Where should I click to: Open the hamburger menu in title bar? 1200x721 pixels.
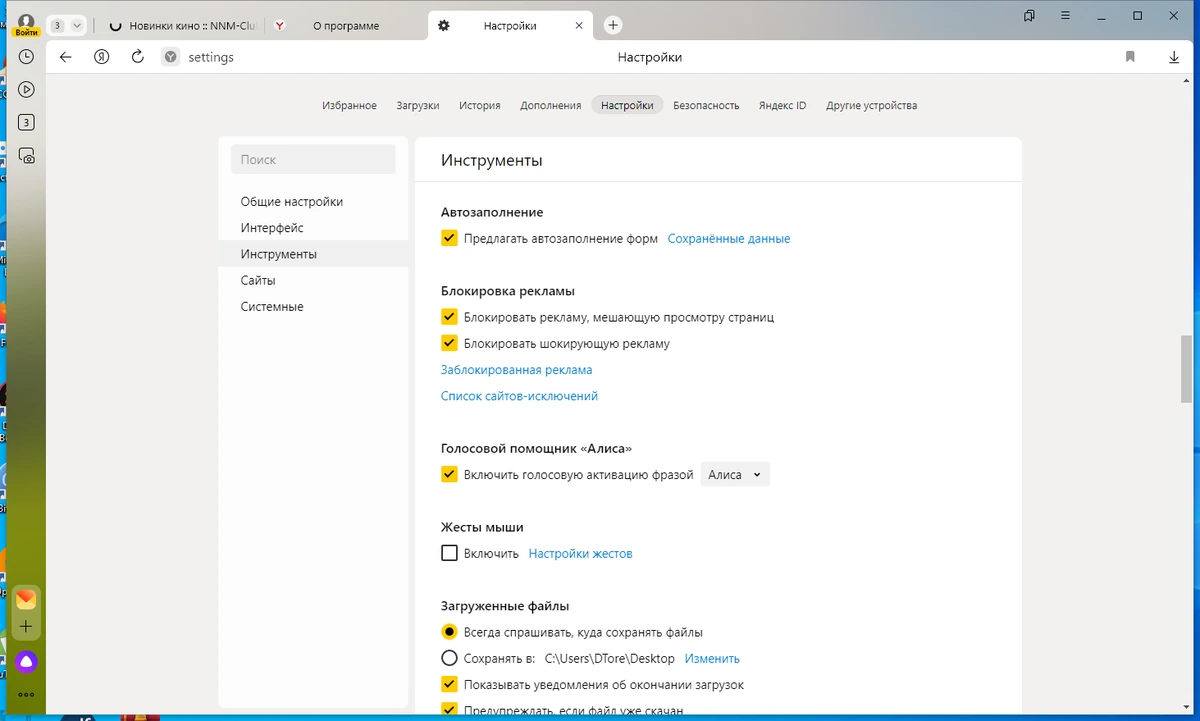point(1065,16)
